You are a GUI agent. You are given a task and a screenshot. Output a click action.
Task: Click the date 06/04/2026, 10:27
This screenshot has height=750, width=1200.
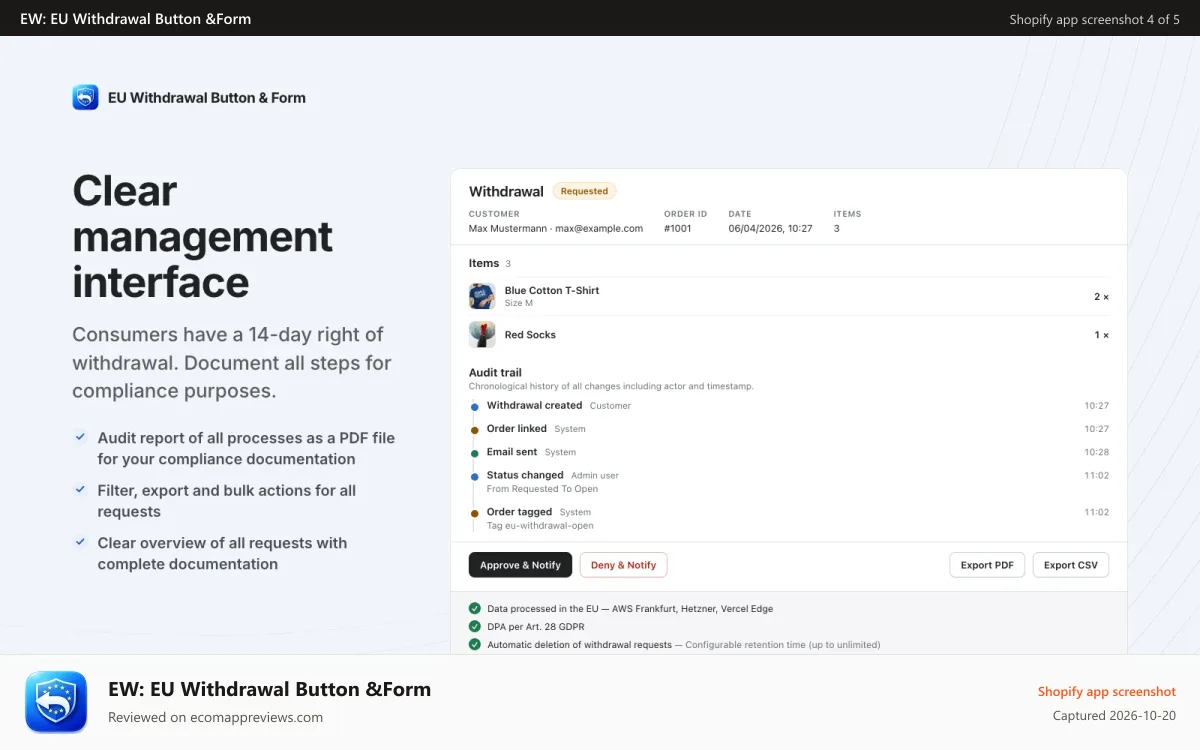tap(770, 229)
